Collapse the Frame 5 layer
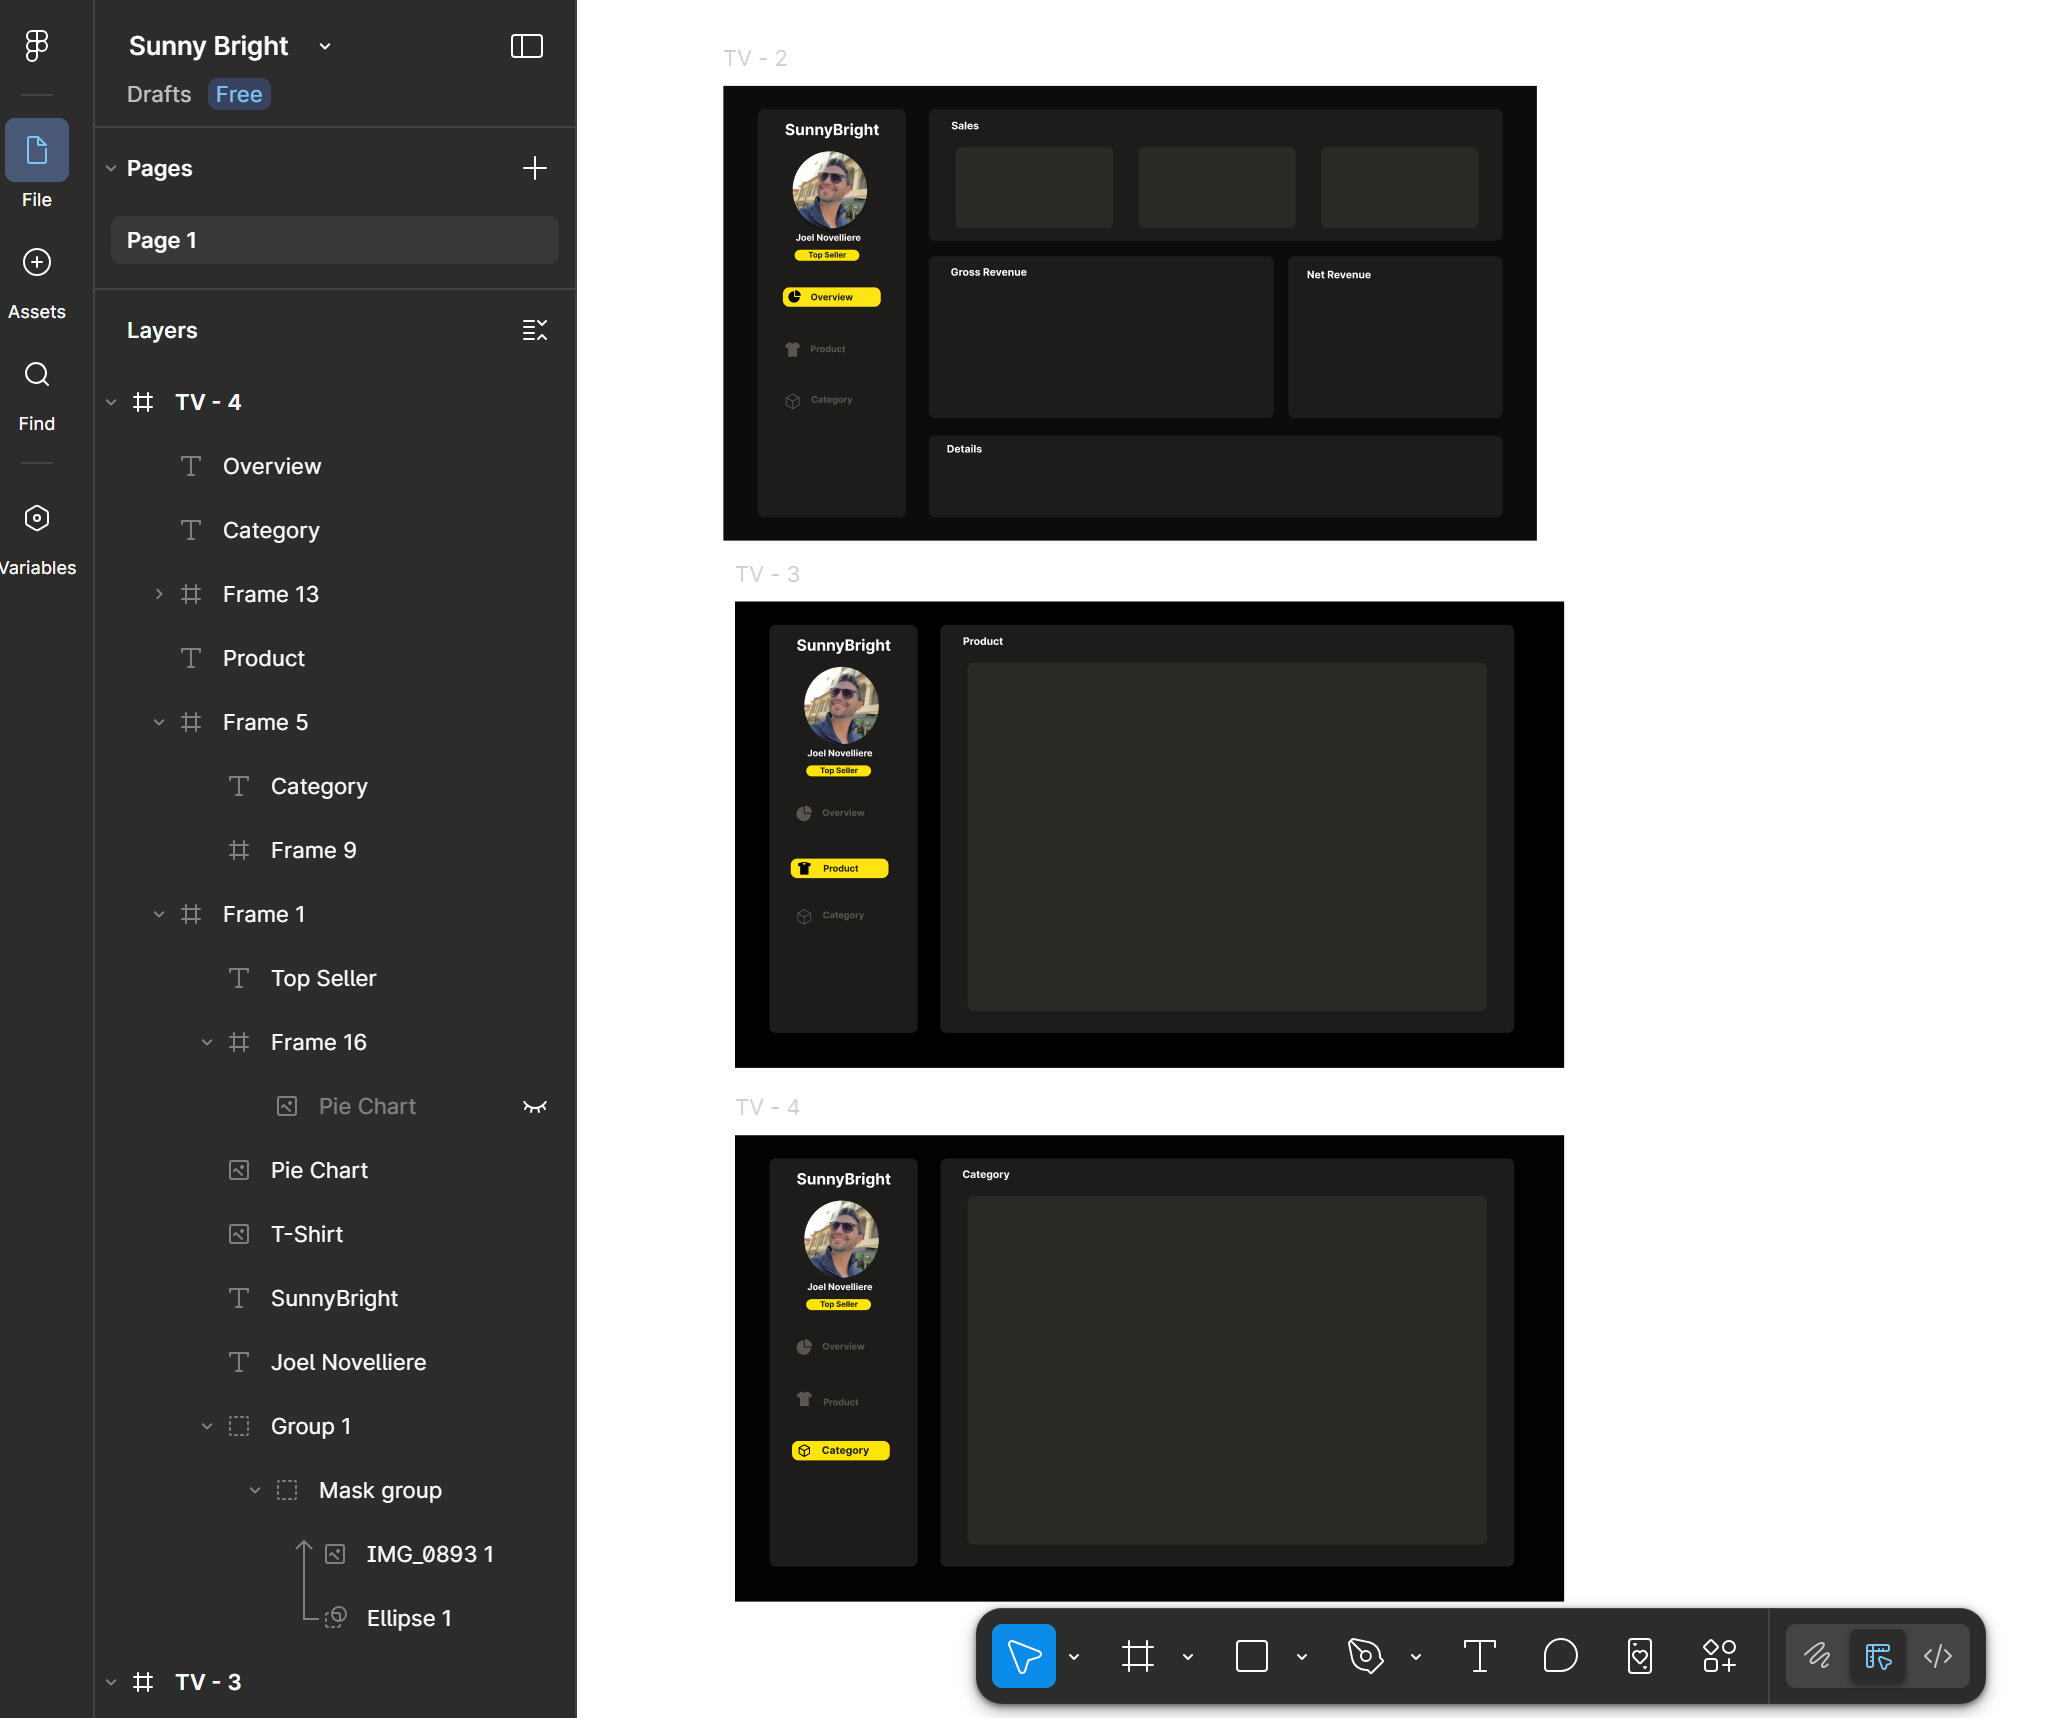 coord(159,722)
